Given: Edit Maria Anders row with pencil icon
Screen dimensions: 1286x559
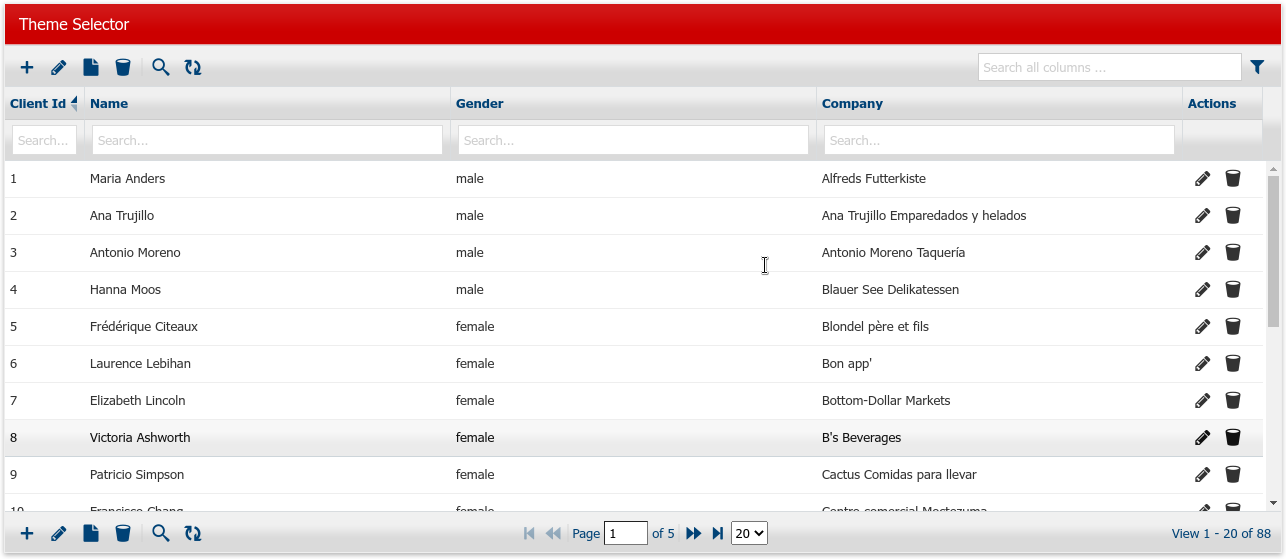Looking at the screenshot, I should coord(1202,179).
